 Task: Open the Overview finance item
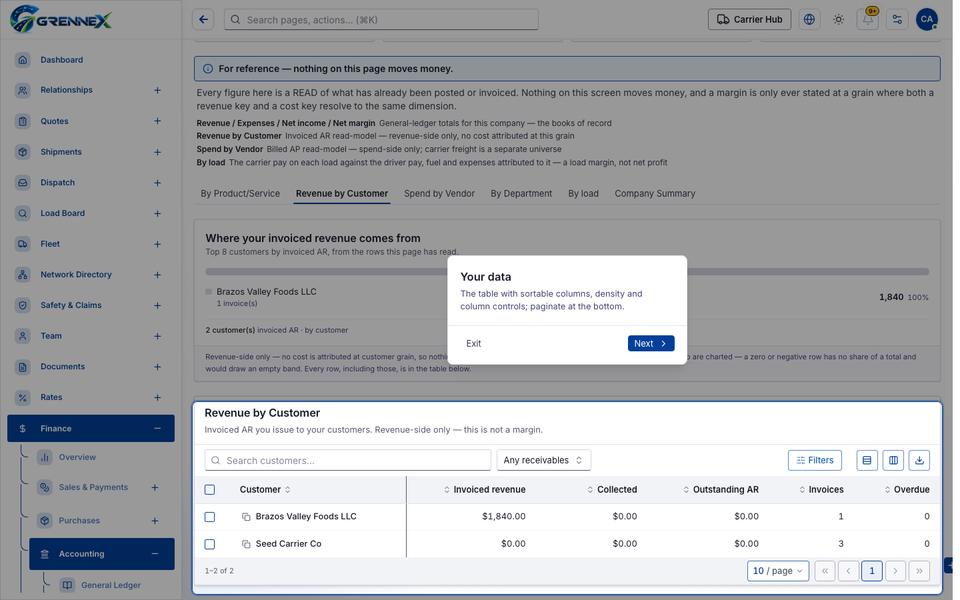pyautogui.click(x=77, y=457)
